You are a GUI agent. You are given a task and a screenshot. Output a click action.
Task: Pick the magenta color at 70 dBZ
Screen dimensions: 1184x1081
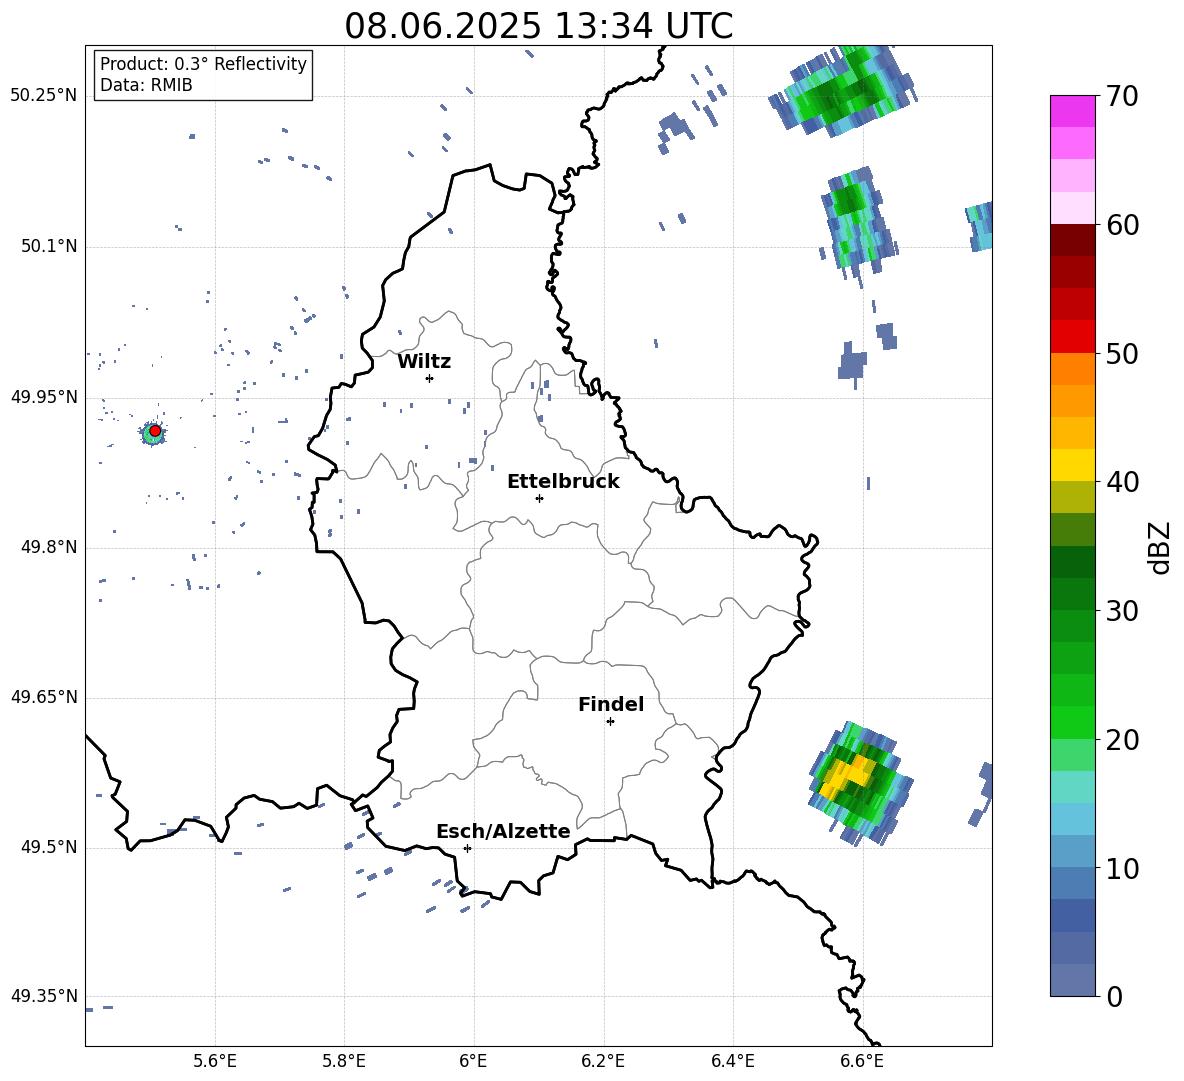click(x=1072, y=111)
